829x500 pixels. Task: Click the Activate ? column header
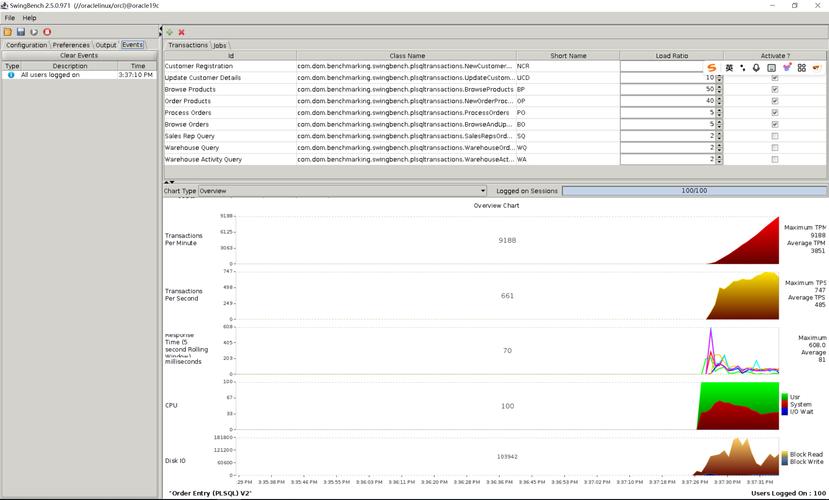click(775, 55)
